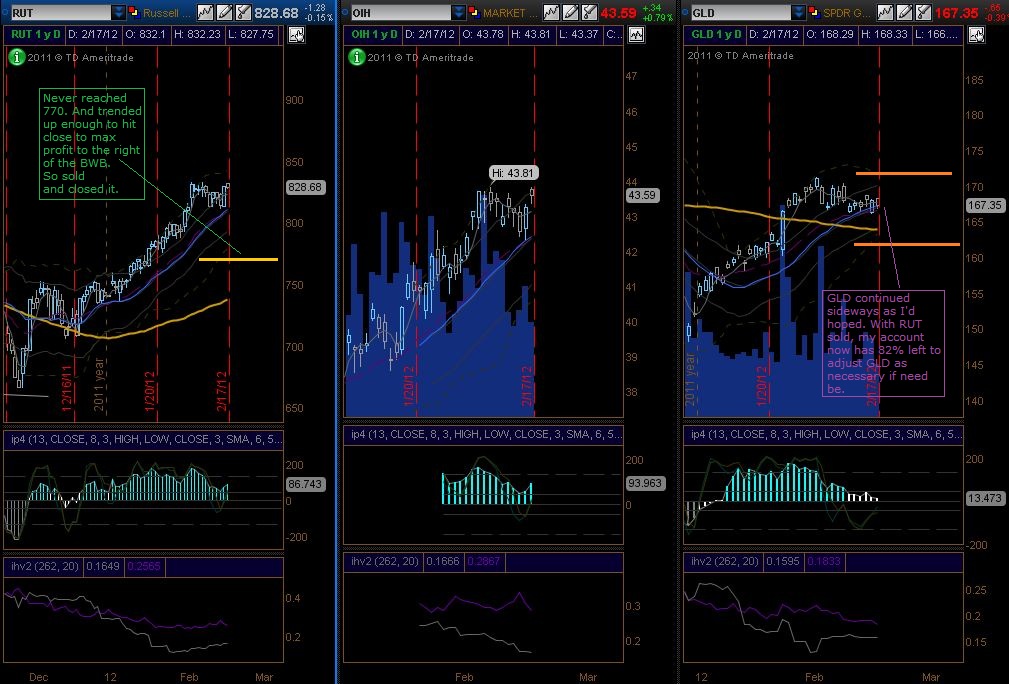
Task: Open the style eyedropper tool in GLD panel
Action: 923,12
